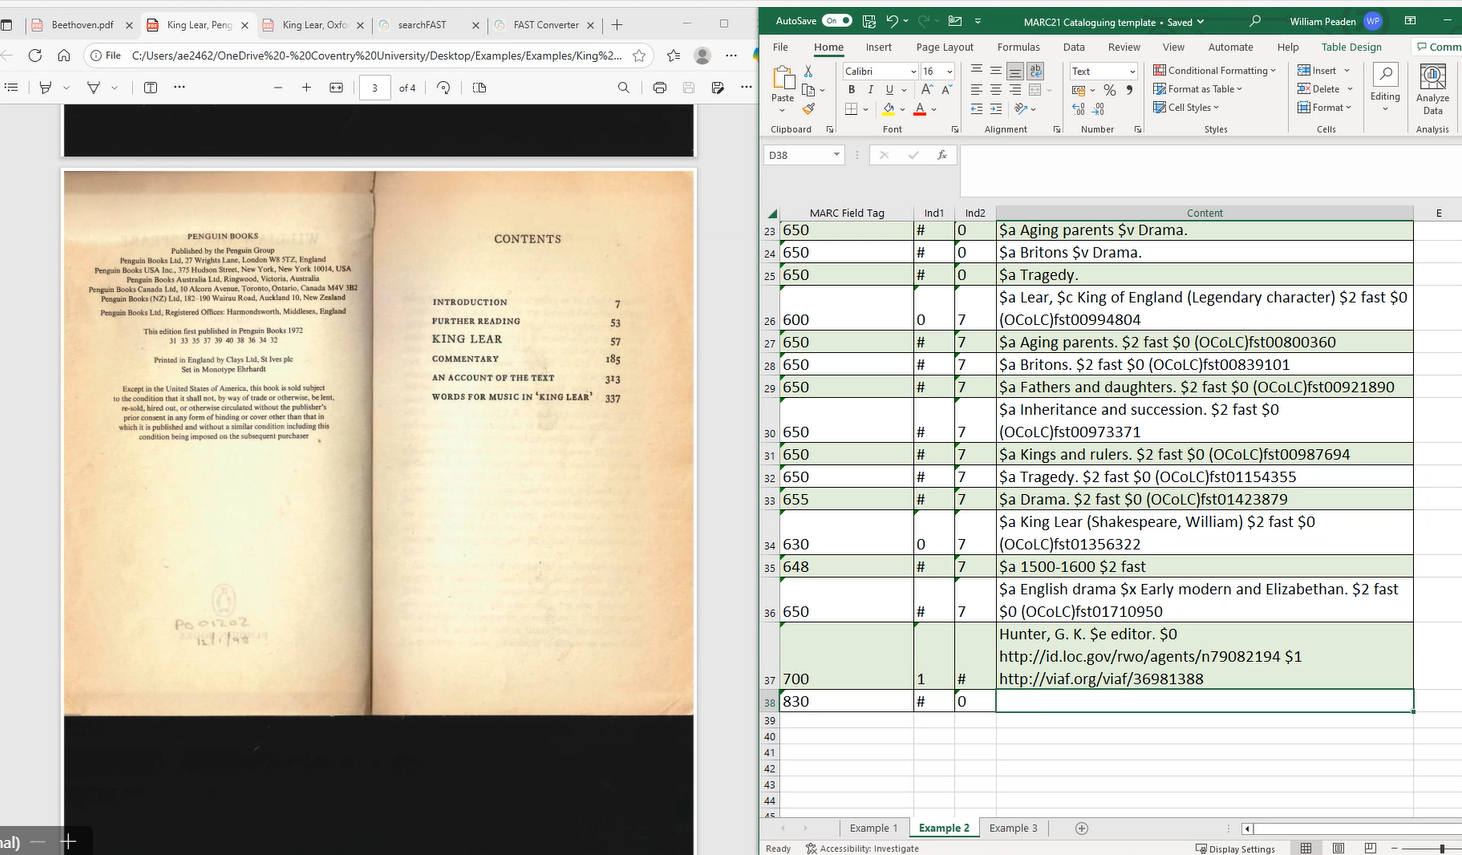This screenshot has height=855, width=1462.
Task: Print the PDF using printer icon
Action: click(x=659, y=88)
